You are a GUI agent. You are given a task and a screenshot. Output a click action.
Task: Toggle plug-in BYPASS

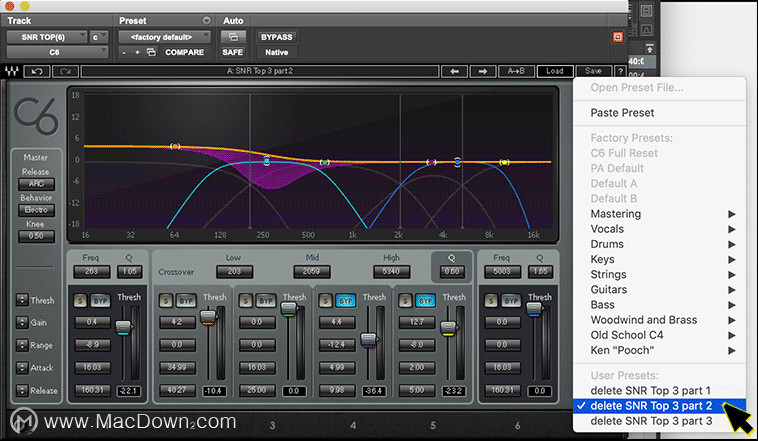click(277, 37)
